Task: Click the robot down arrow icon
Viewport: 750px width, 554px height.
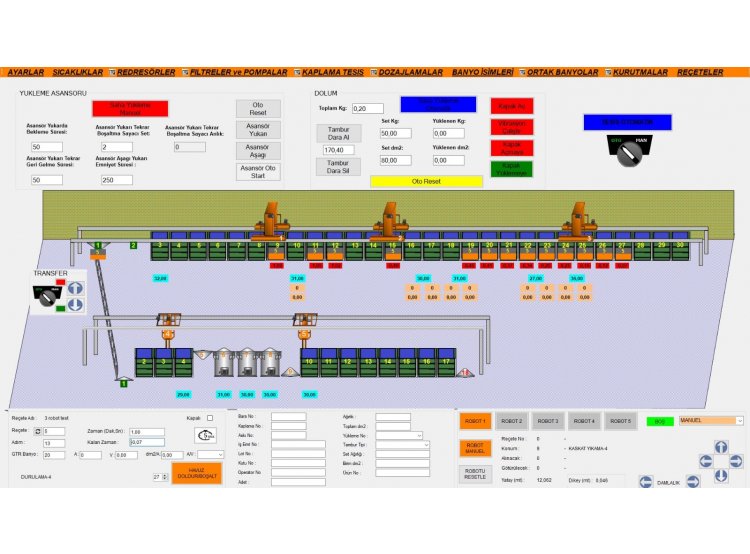Action: pos(719,473)
